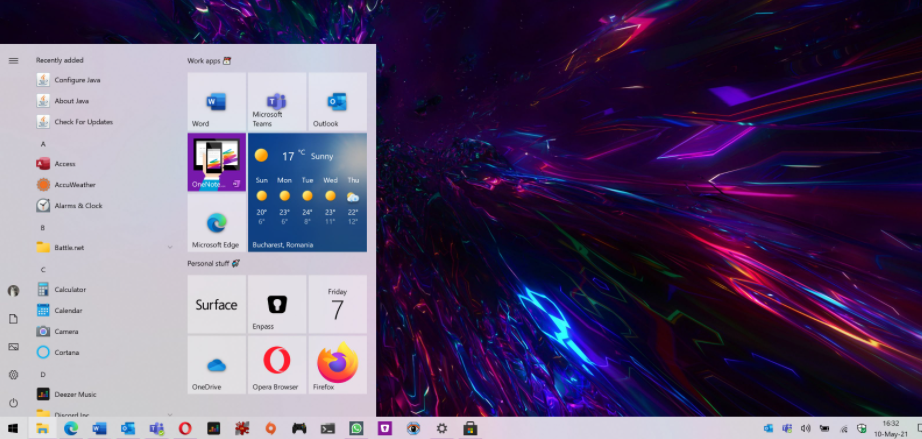Viewport: 922px width, 439px height.
Task: Open the Calendar app list entry
Action: (105, 310)
